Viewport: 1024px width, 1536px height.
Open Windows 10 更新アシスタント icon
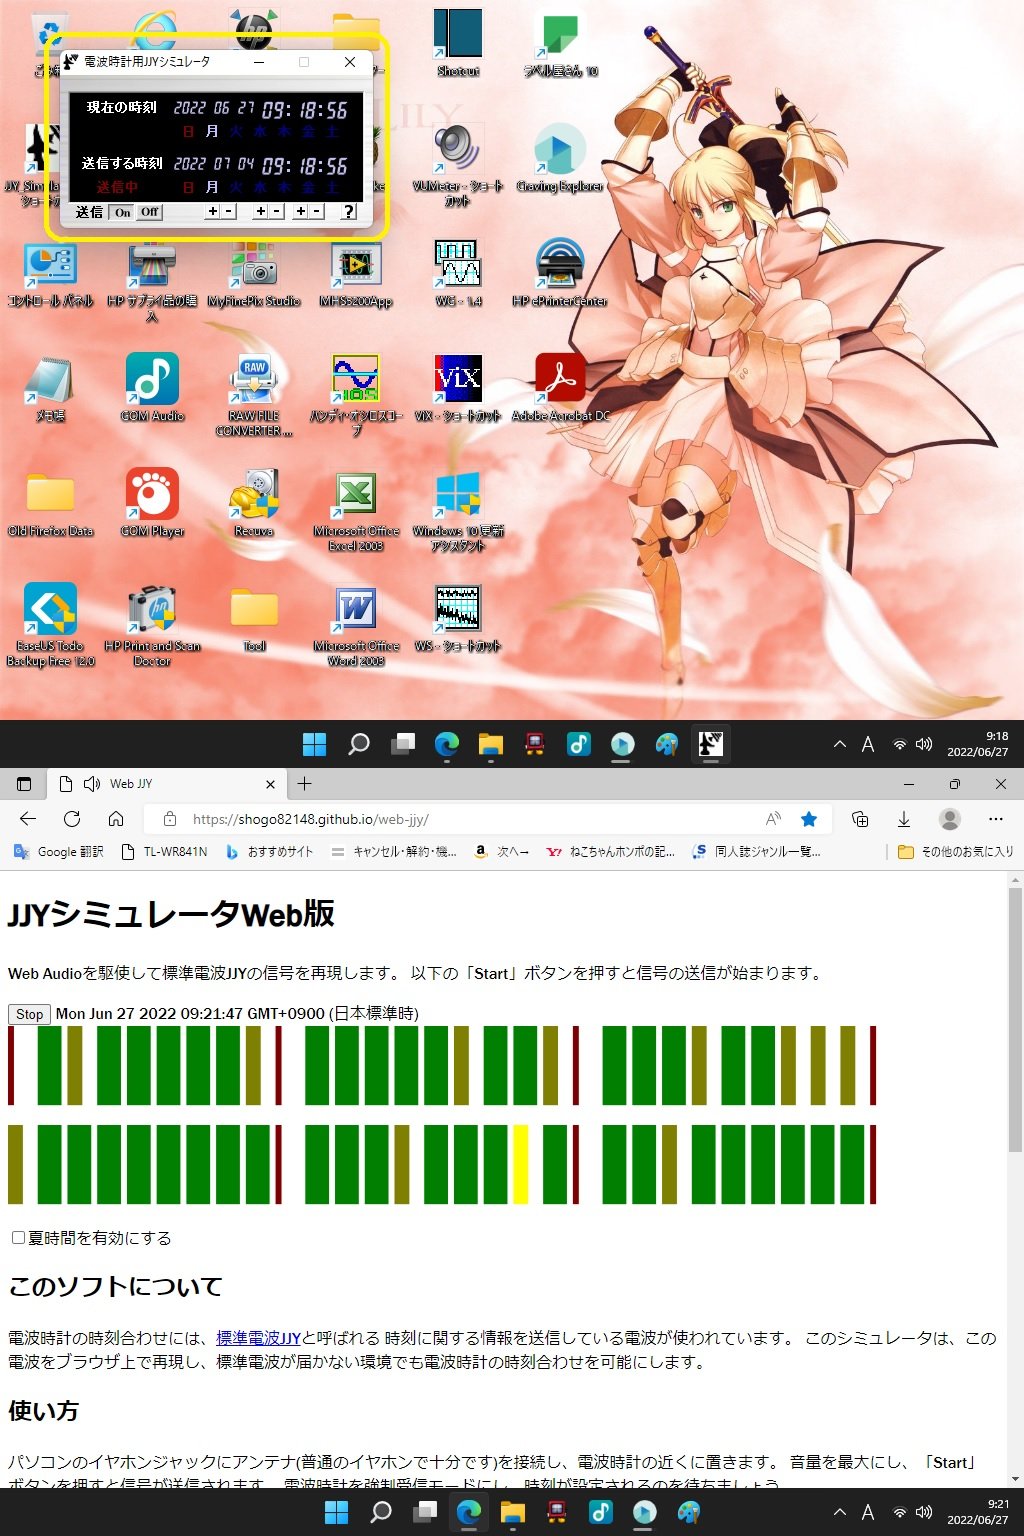(458, 511)
